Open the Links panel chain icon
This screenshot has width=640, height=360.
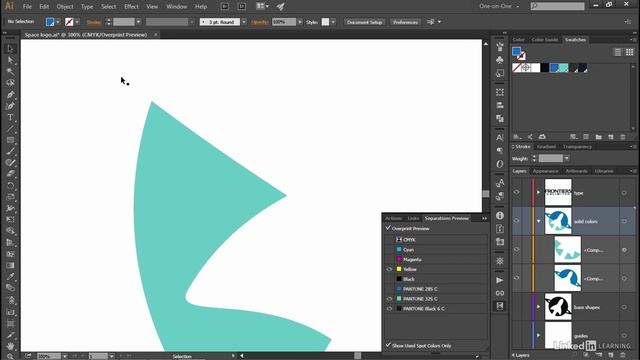[x=500, y=293]
